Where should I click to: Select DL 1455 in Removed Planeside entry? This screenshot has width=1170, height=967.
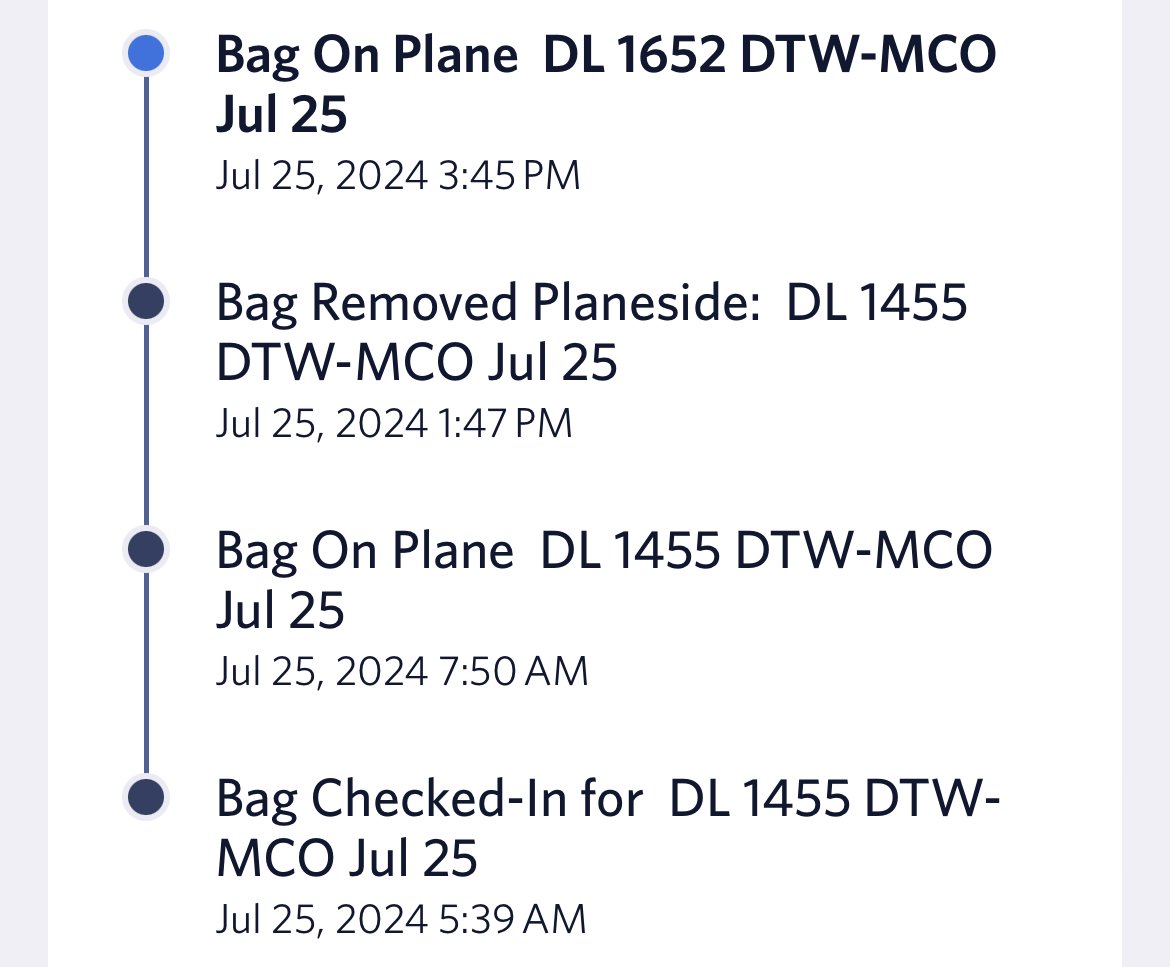877,302
